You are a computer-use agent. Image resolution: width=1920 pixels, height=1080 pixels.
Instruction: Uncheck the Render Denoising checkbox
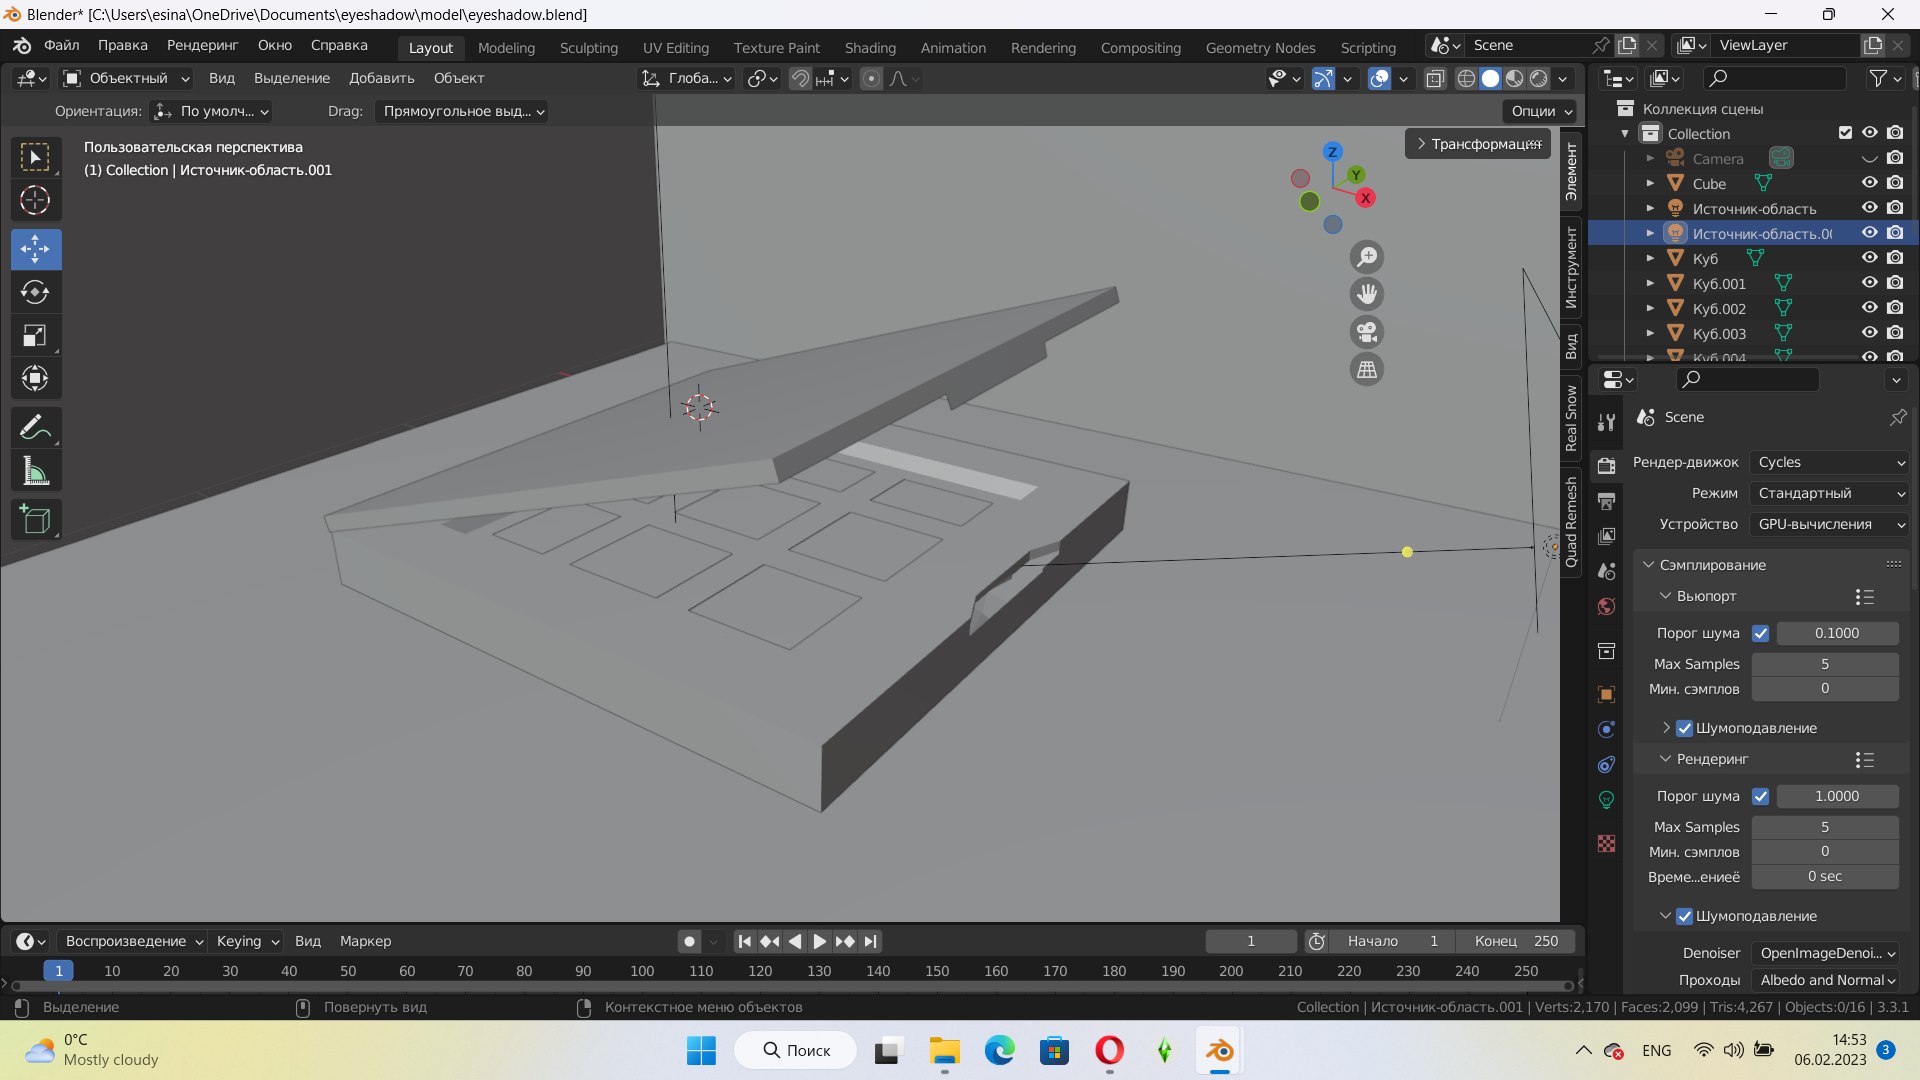click(1684, 916)
